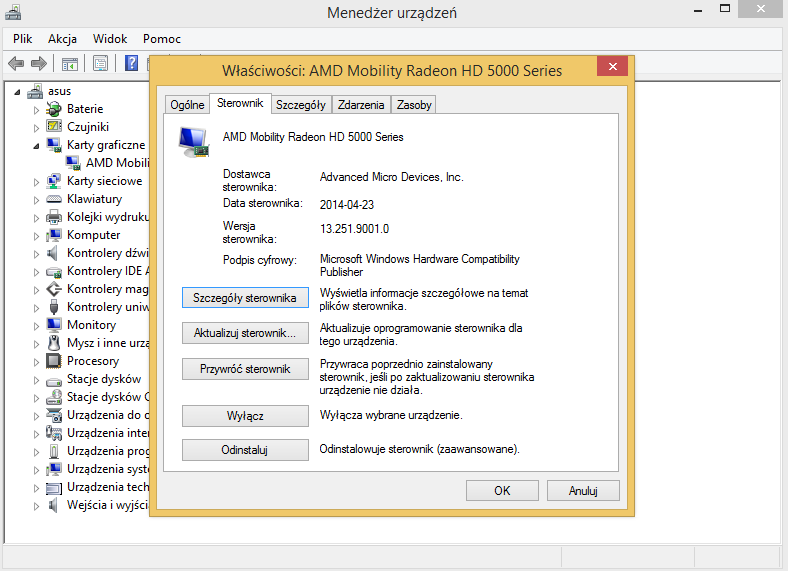788x571 pixels.
Task: Open the Widok menu
Action: pos(110,38)
